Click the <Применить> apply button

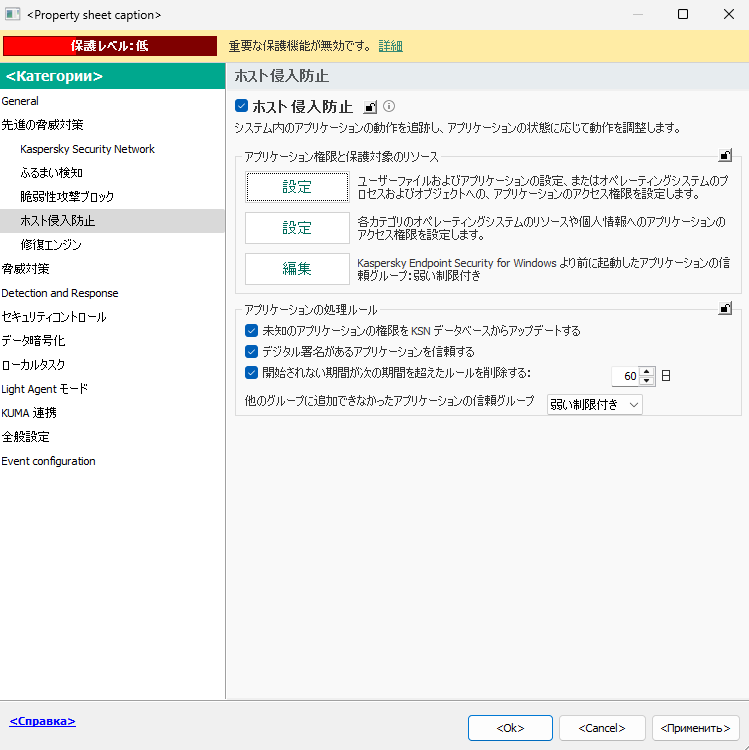point(695,728)
